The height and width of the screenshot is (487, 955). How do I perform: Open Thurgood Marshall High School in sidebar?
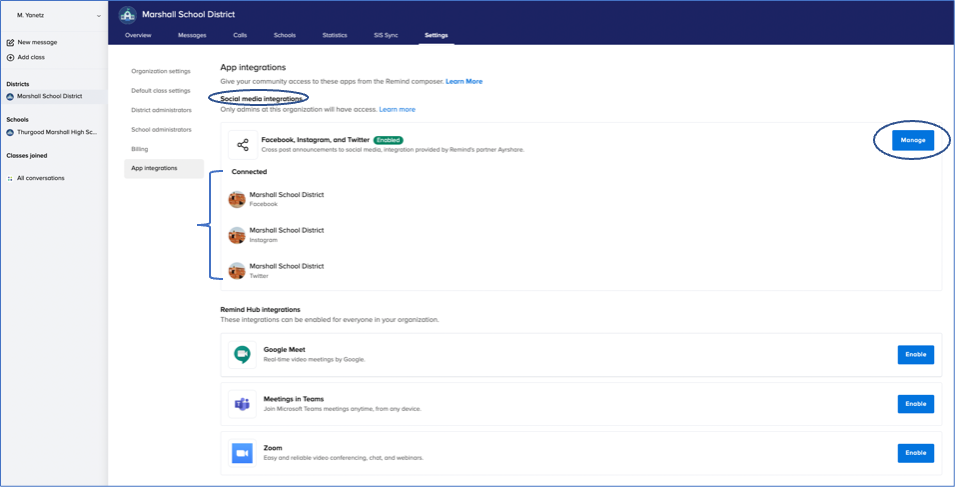pos(55,132)
